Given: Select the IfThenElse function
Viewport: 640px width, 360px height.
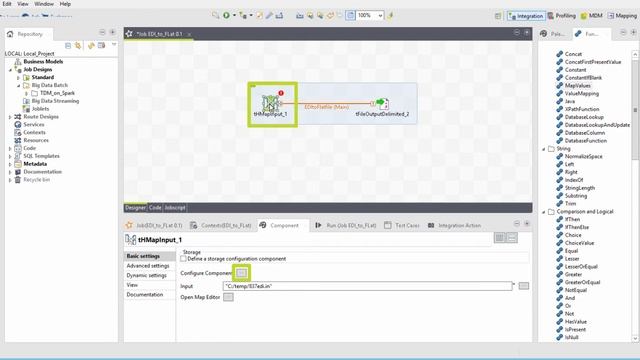Looking at the screenshot, I should pyautogui.click(x=577, y=227).
